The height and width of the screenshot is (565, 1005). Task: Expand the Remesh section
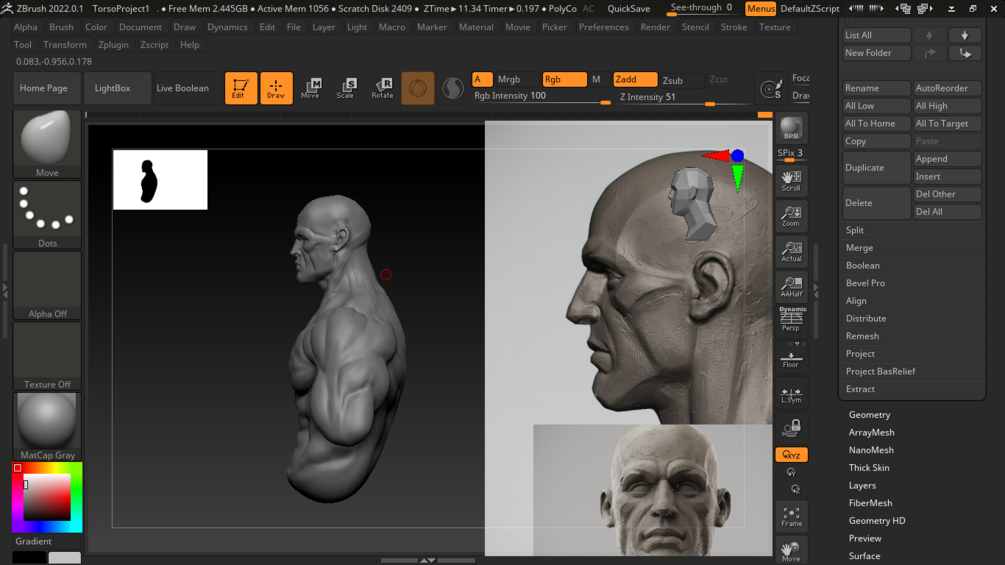862,336
